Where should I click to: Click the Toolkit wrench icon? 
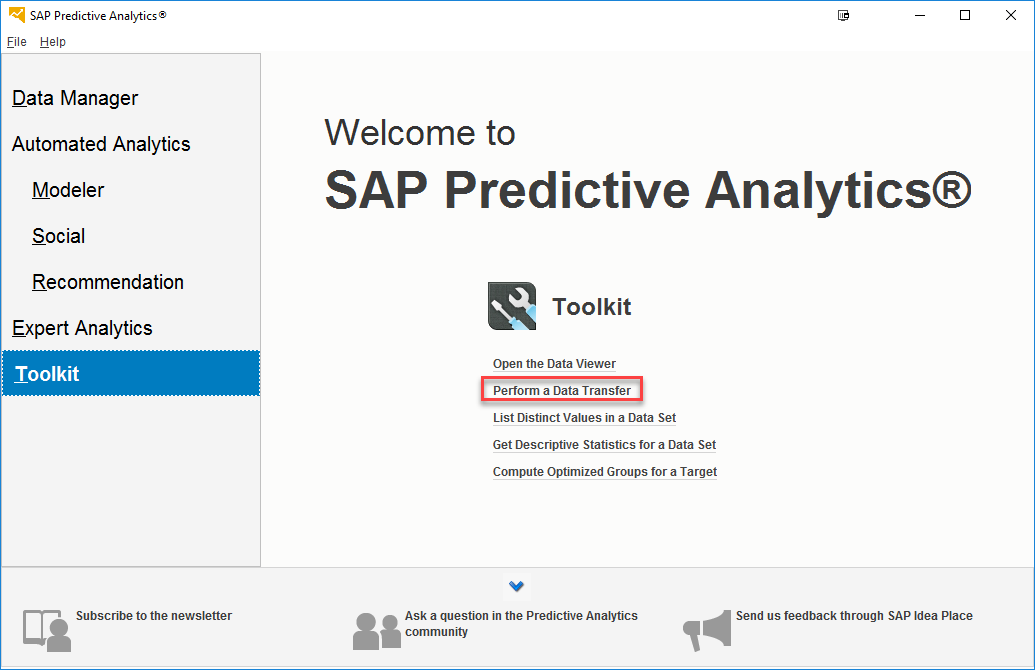(x=512, y=306)
